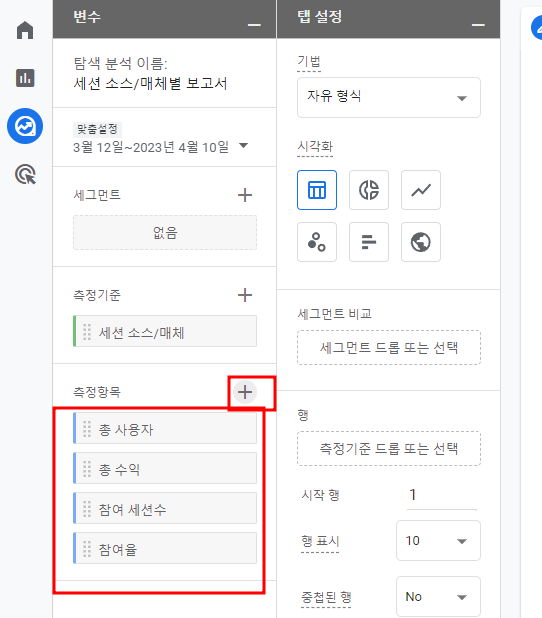Viewport: 542px width, 618px height.
Task: Select table visualization icon
Action: [317, 190]
